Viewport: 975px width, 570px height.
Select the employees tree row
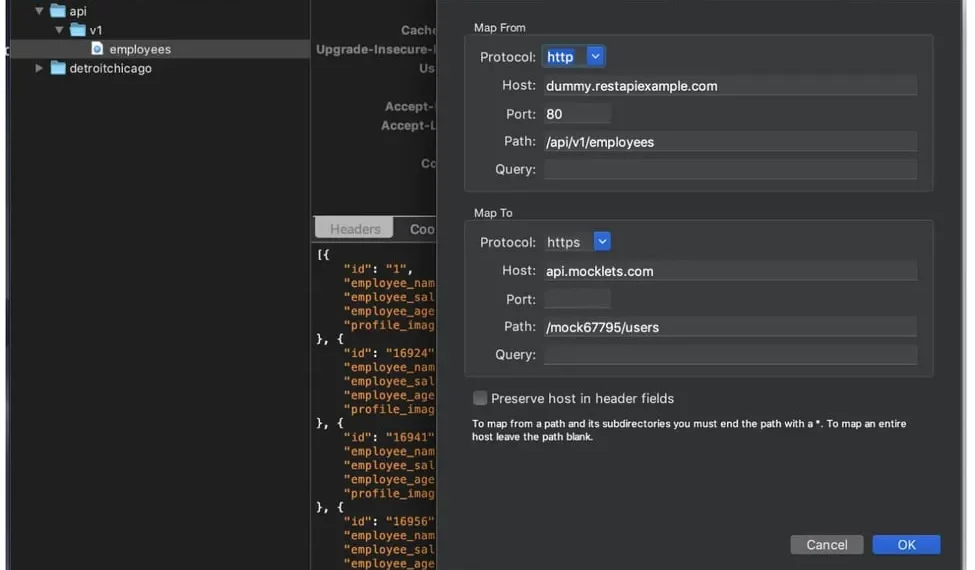point(160,49)
